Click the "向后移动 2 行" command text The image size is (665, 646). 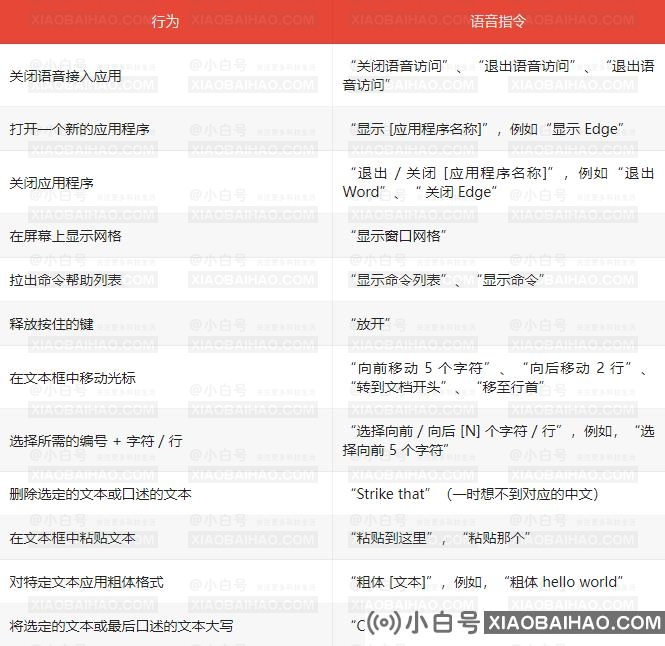577,368
